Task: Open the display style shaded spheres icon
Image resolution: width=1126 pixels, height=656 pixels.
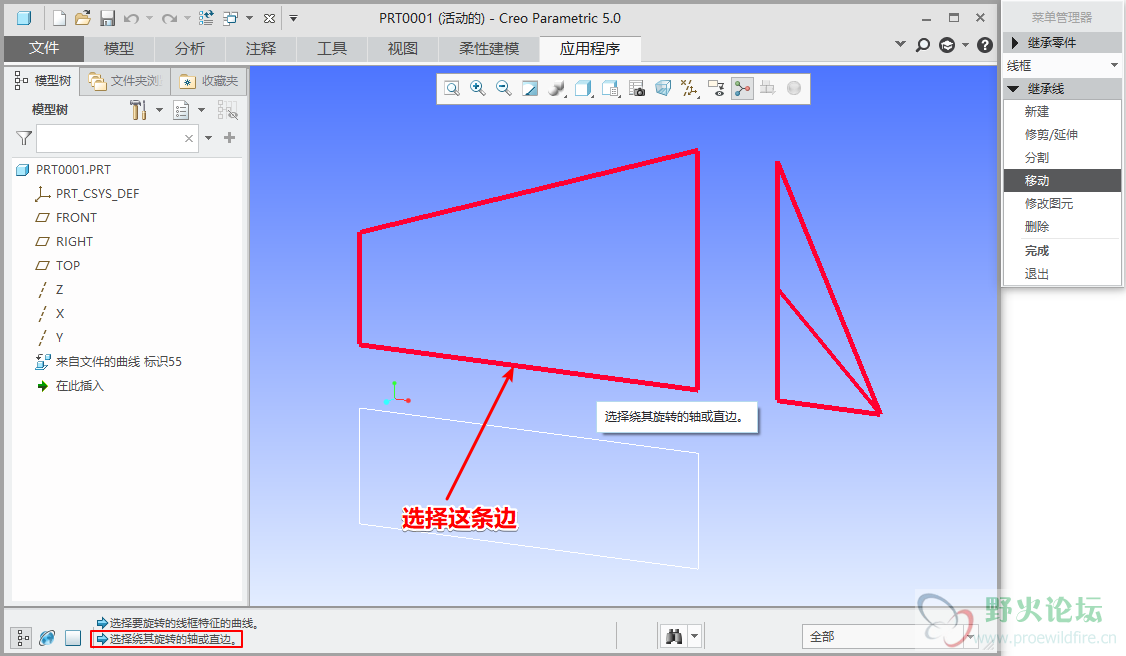Action: click(x=556, y=88)
